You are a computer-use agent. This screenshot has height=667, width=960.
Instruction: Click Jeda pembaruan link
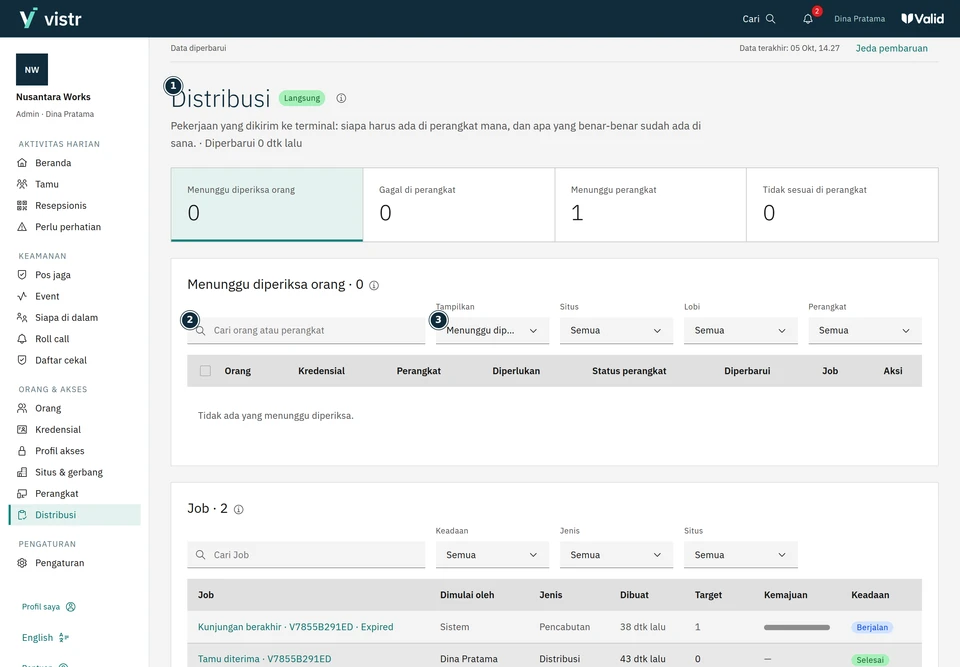point(891,48)
